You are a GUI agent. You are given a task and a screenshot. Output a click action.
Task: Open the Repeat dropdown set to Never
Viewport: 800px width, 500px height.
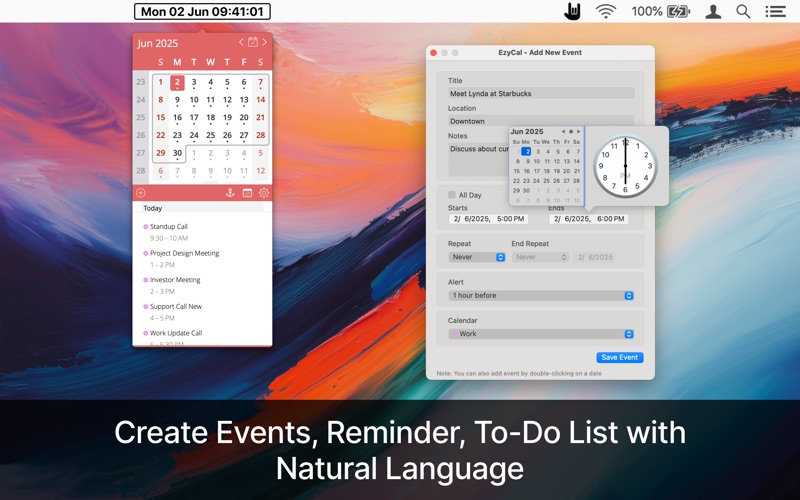pos(477,257)
